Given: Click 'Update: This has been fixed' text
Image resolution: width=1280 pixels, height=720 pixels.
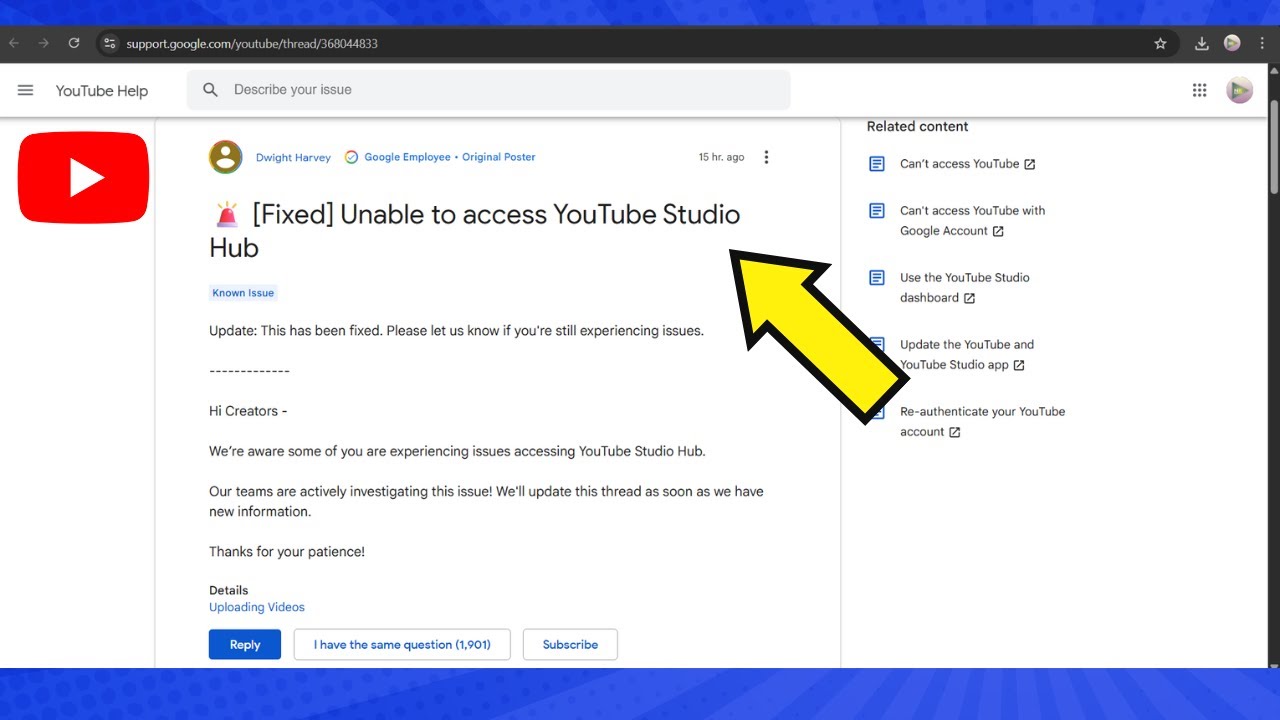Looking at the screenshot, I should (456, 331).
